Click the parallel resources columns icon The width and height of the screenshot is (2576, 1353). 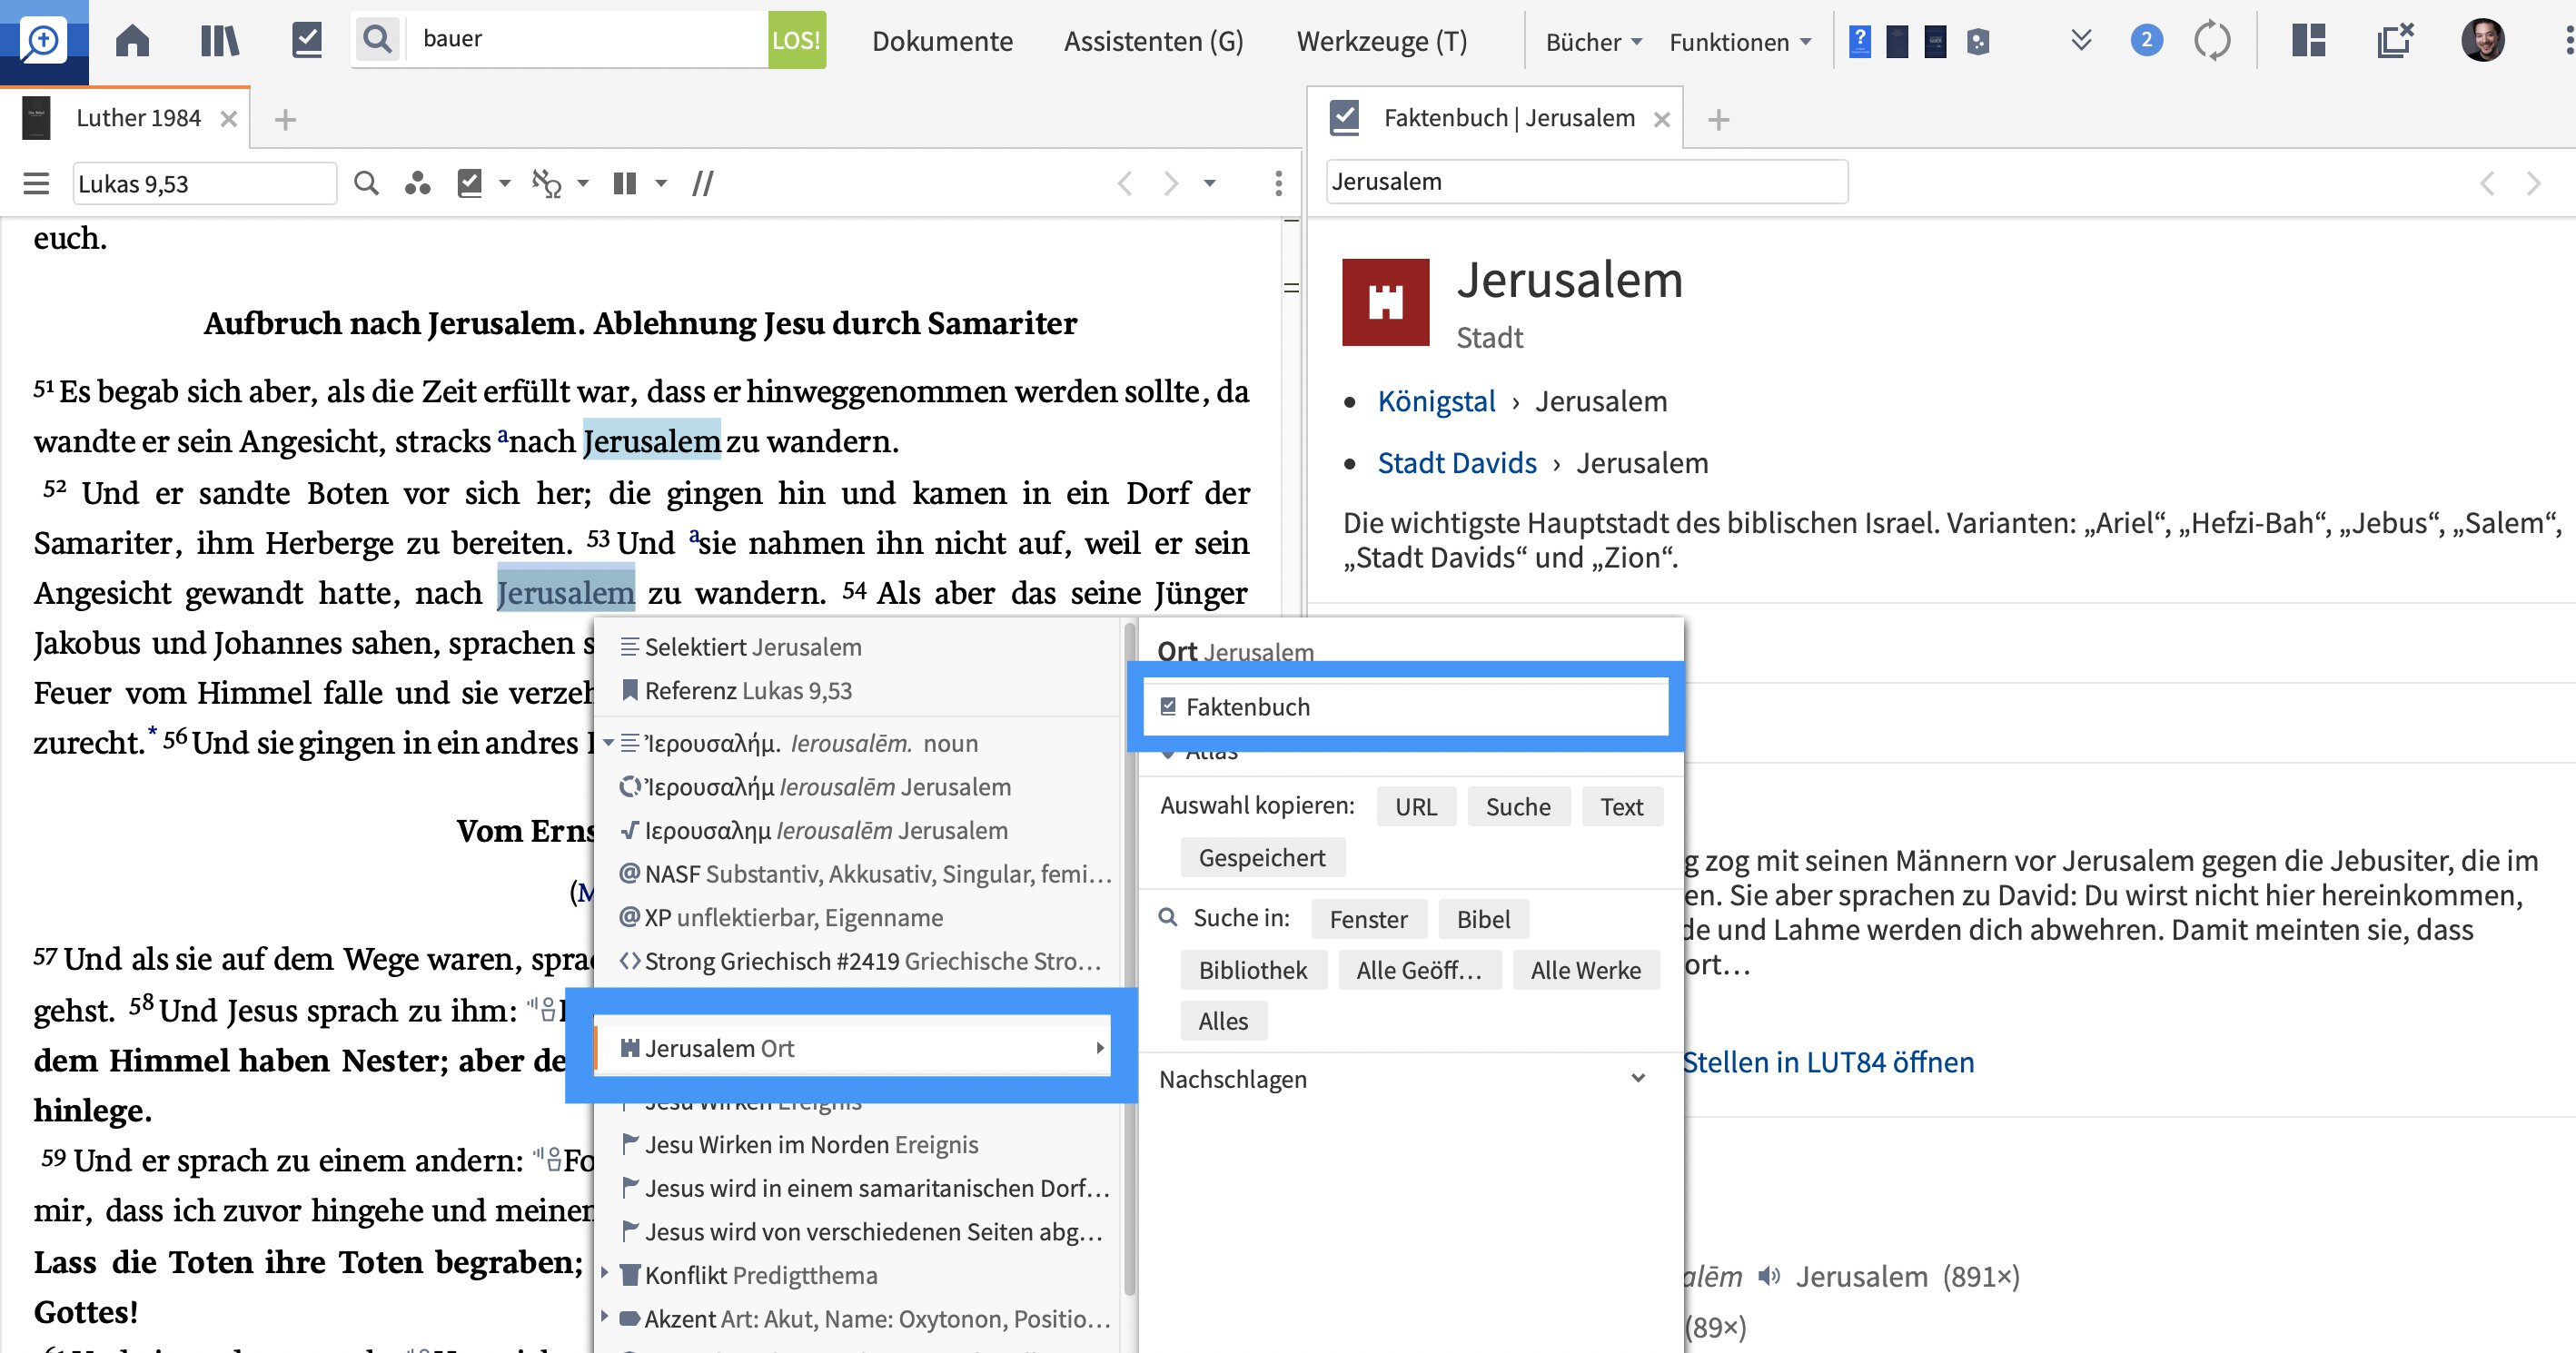click(x=625, y=183)
